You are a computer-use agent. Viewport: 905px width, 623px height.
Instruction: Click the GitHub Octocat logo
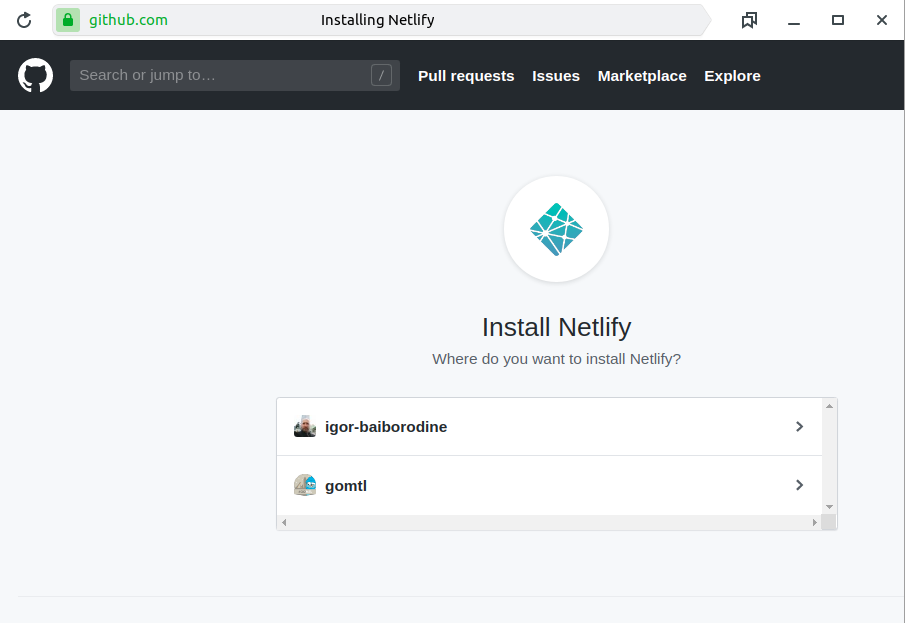point(35,75)
